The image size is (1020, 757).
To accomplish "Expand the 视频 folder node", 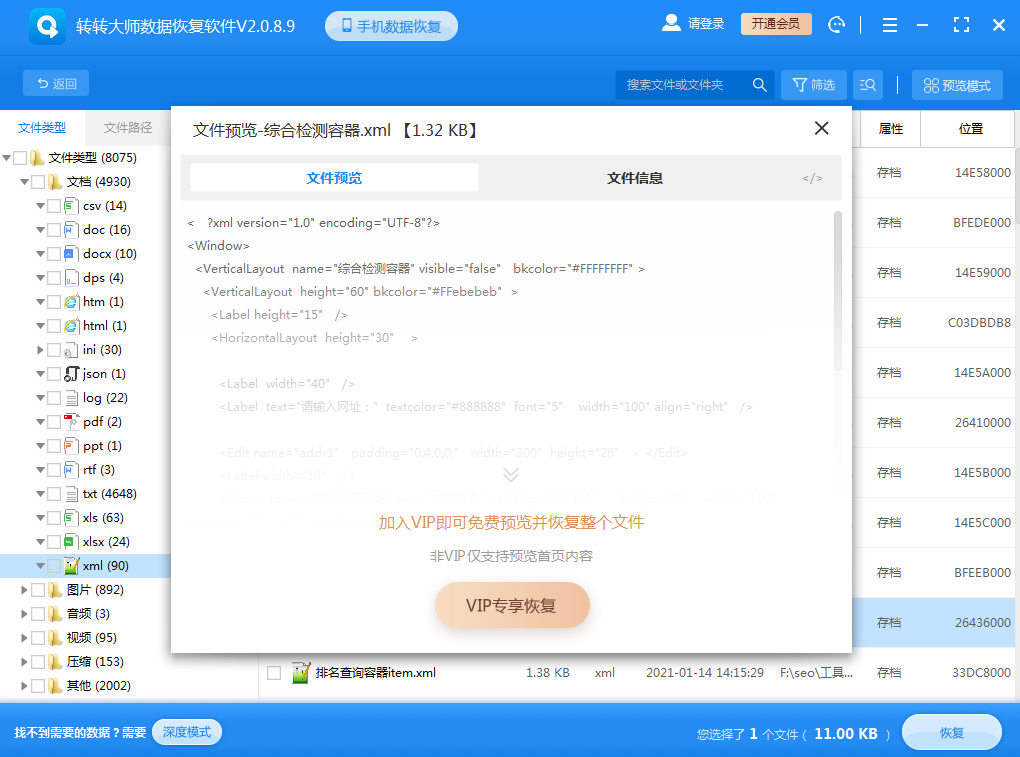I will pos(24,638).
